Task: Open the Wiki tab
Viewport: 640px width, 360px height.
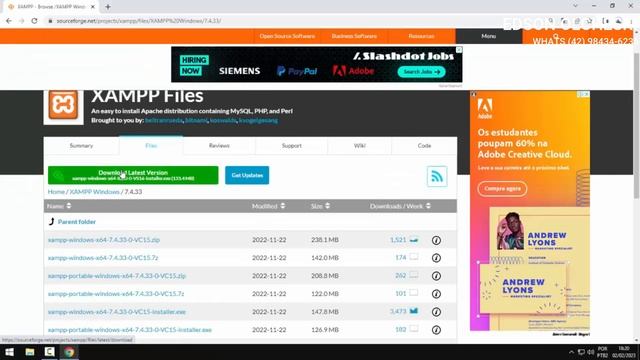Action: coord(360,146)
